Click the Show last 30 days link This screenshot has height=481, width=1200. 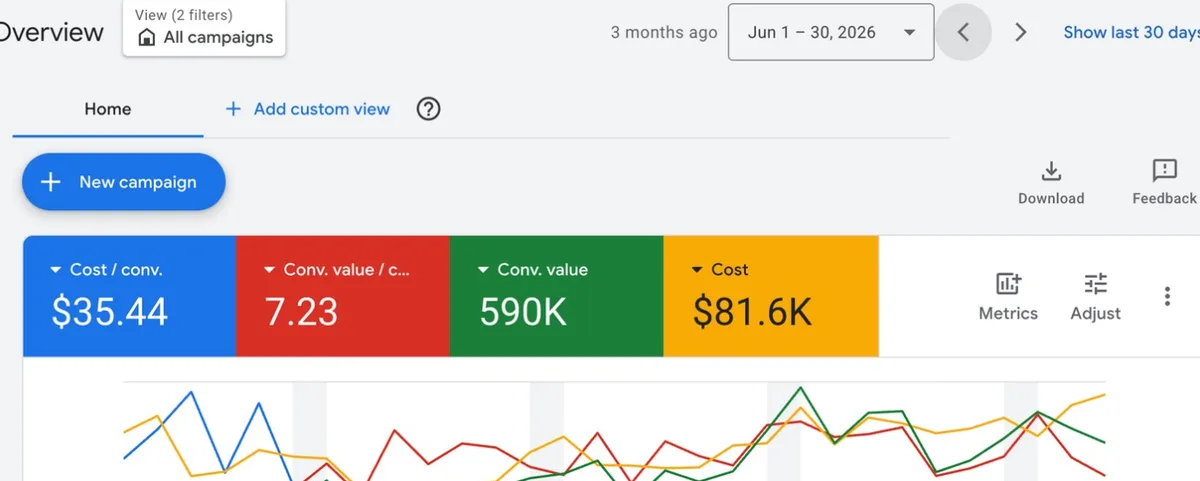point(1131,32)
